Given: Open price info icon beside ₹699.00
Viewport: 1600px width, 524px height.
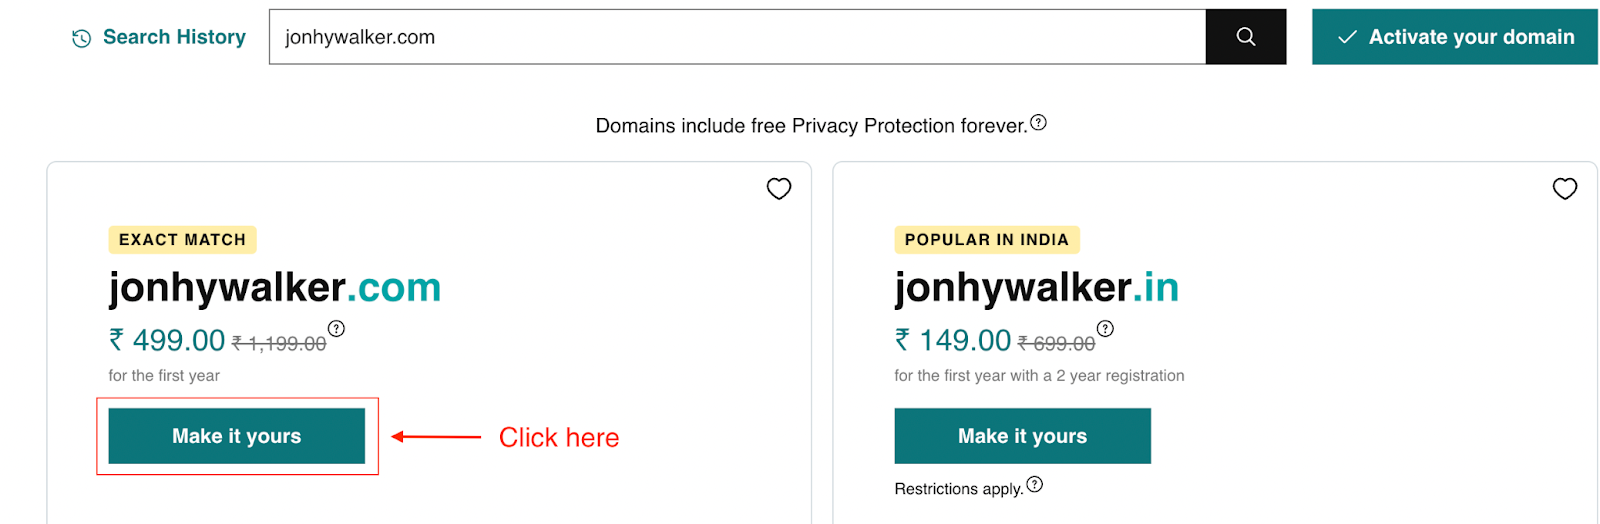Looking at the screenshot, I should (1105, 328).
